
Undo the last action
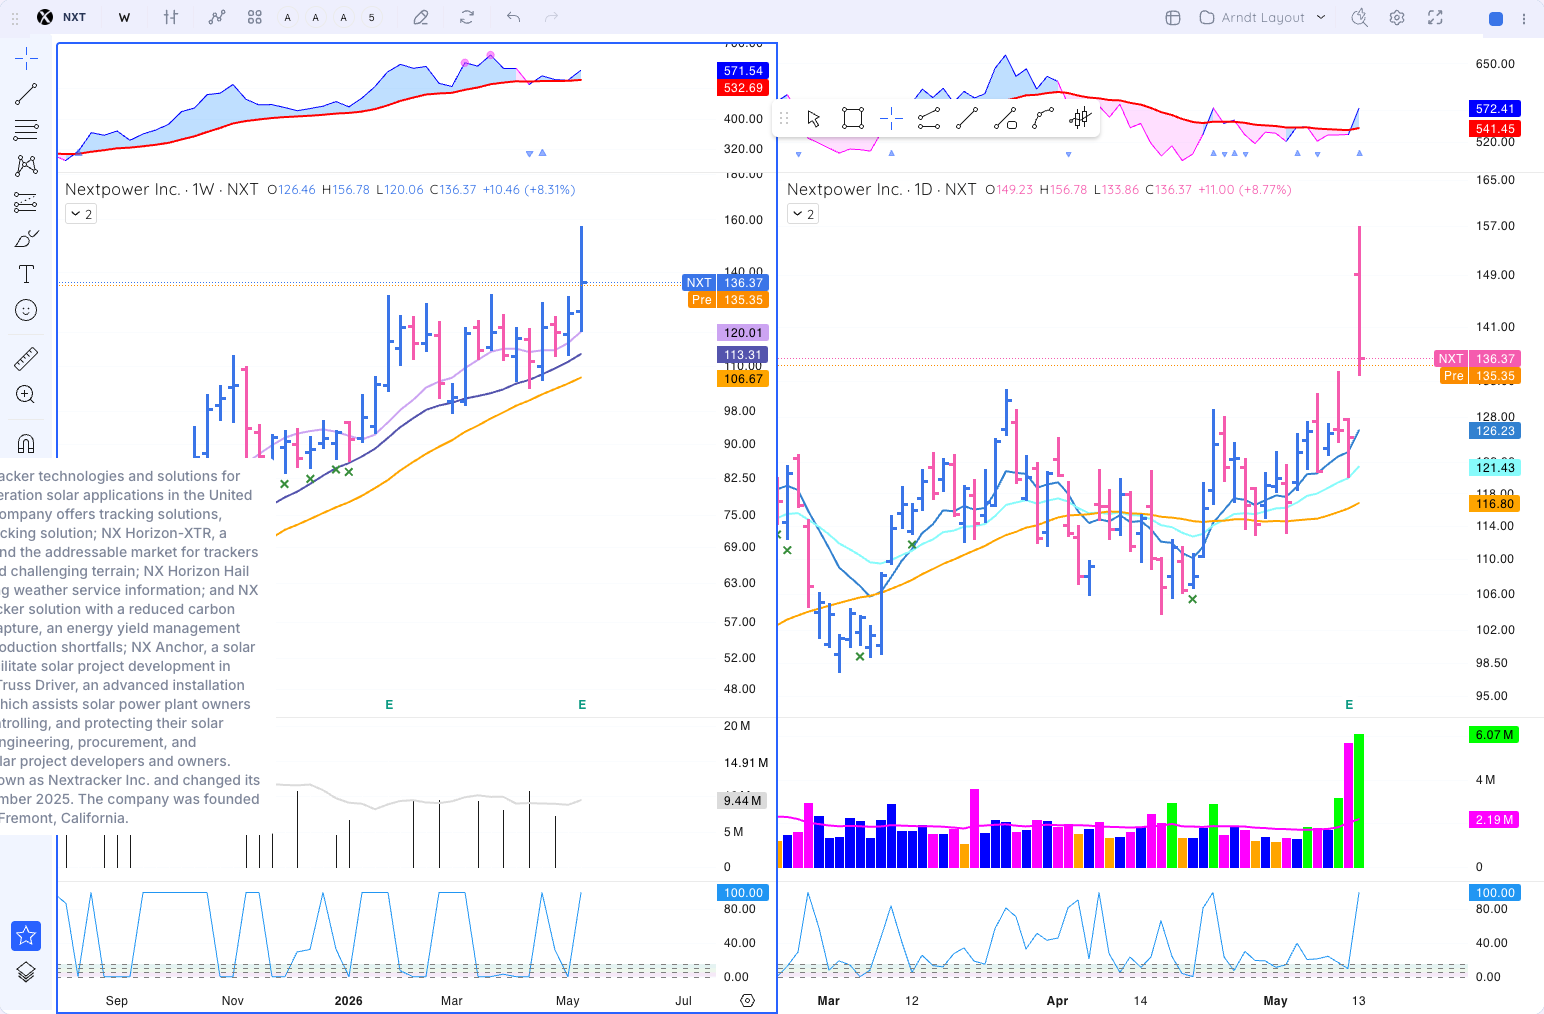pyautogui.click(x=513, y=17)
